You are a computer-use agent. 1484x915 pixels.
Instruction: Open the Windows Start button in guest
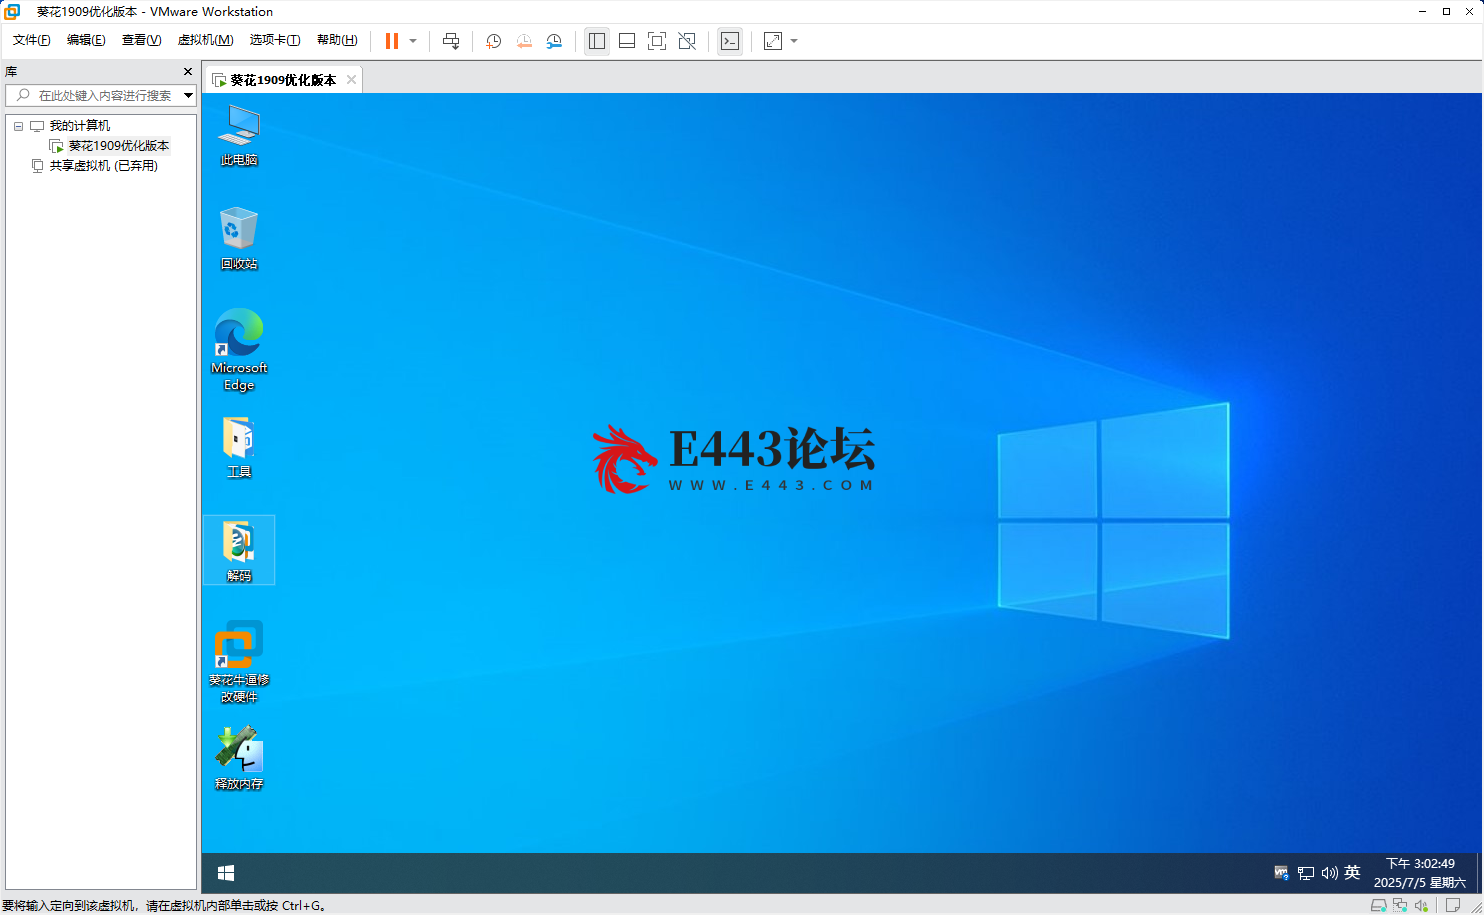tap(226, 873)
